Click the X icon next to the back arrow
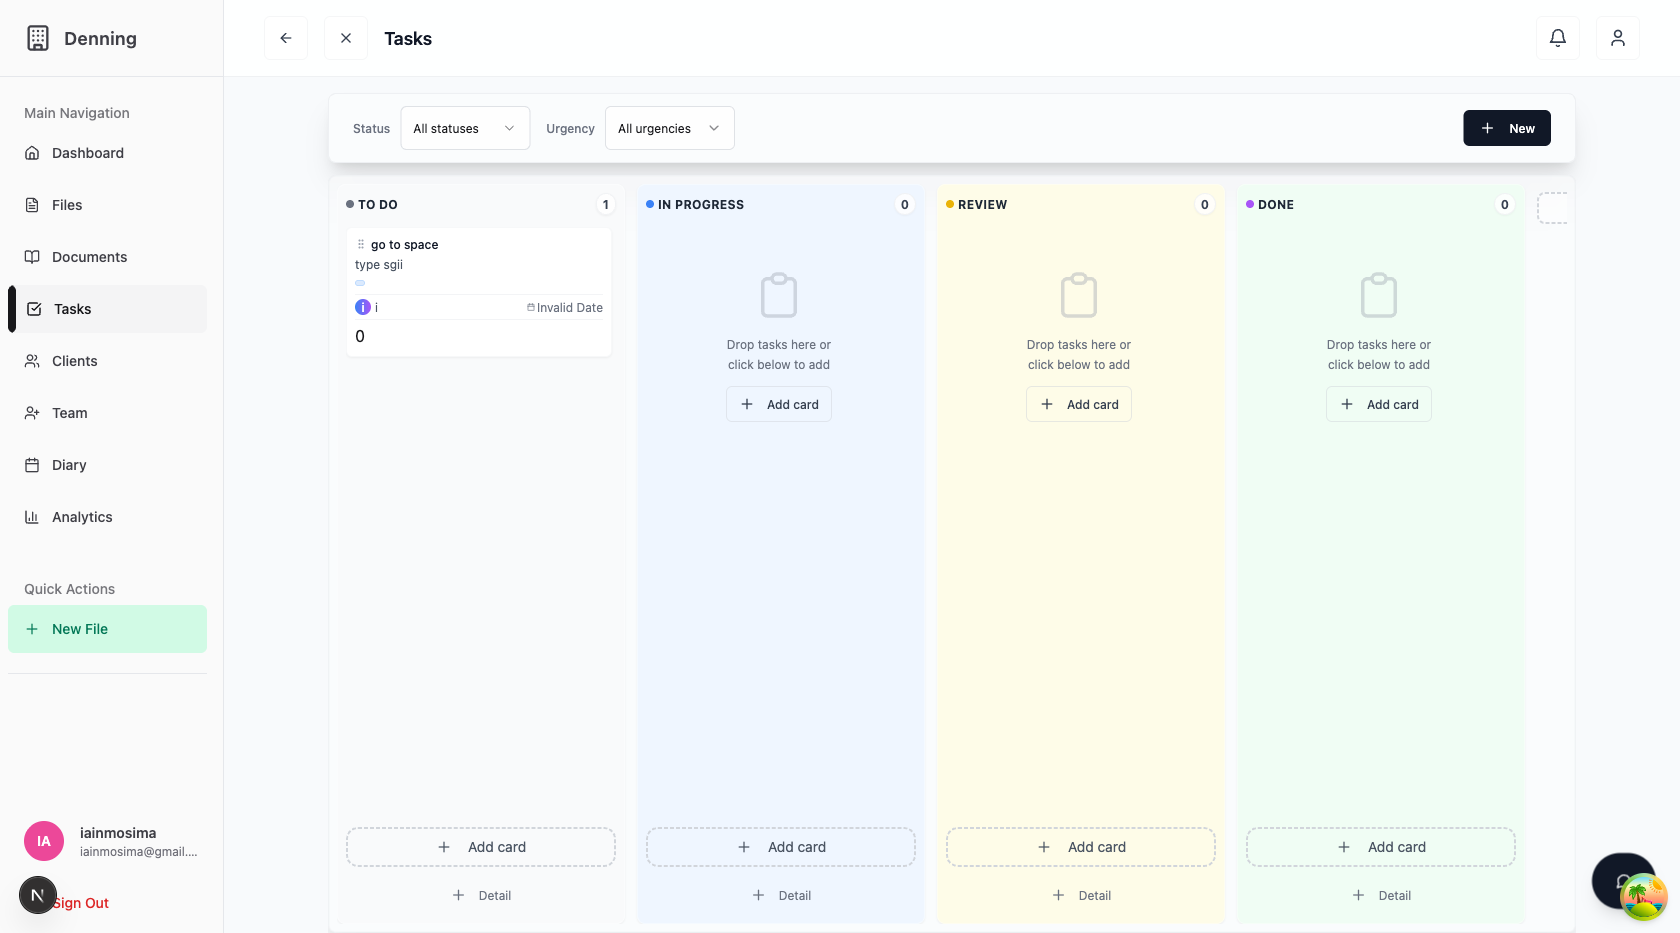This screenshot has width=1680, height=933. pyautogui.click(x=345, y=37)
